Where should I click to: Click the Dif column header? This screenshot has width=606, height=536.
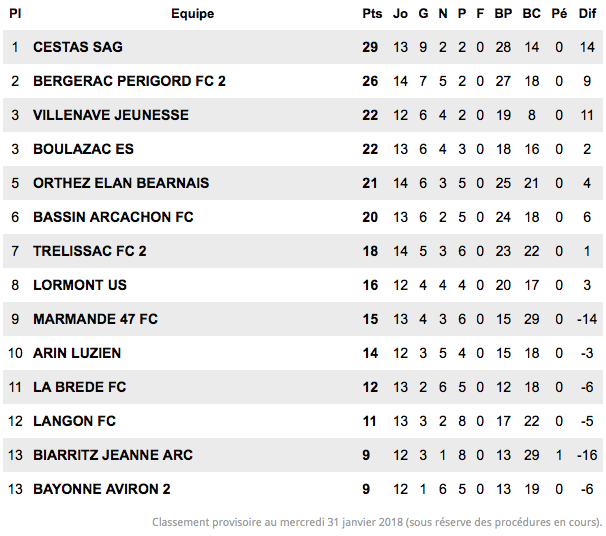tap(587, 14)
